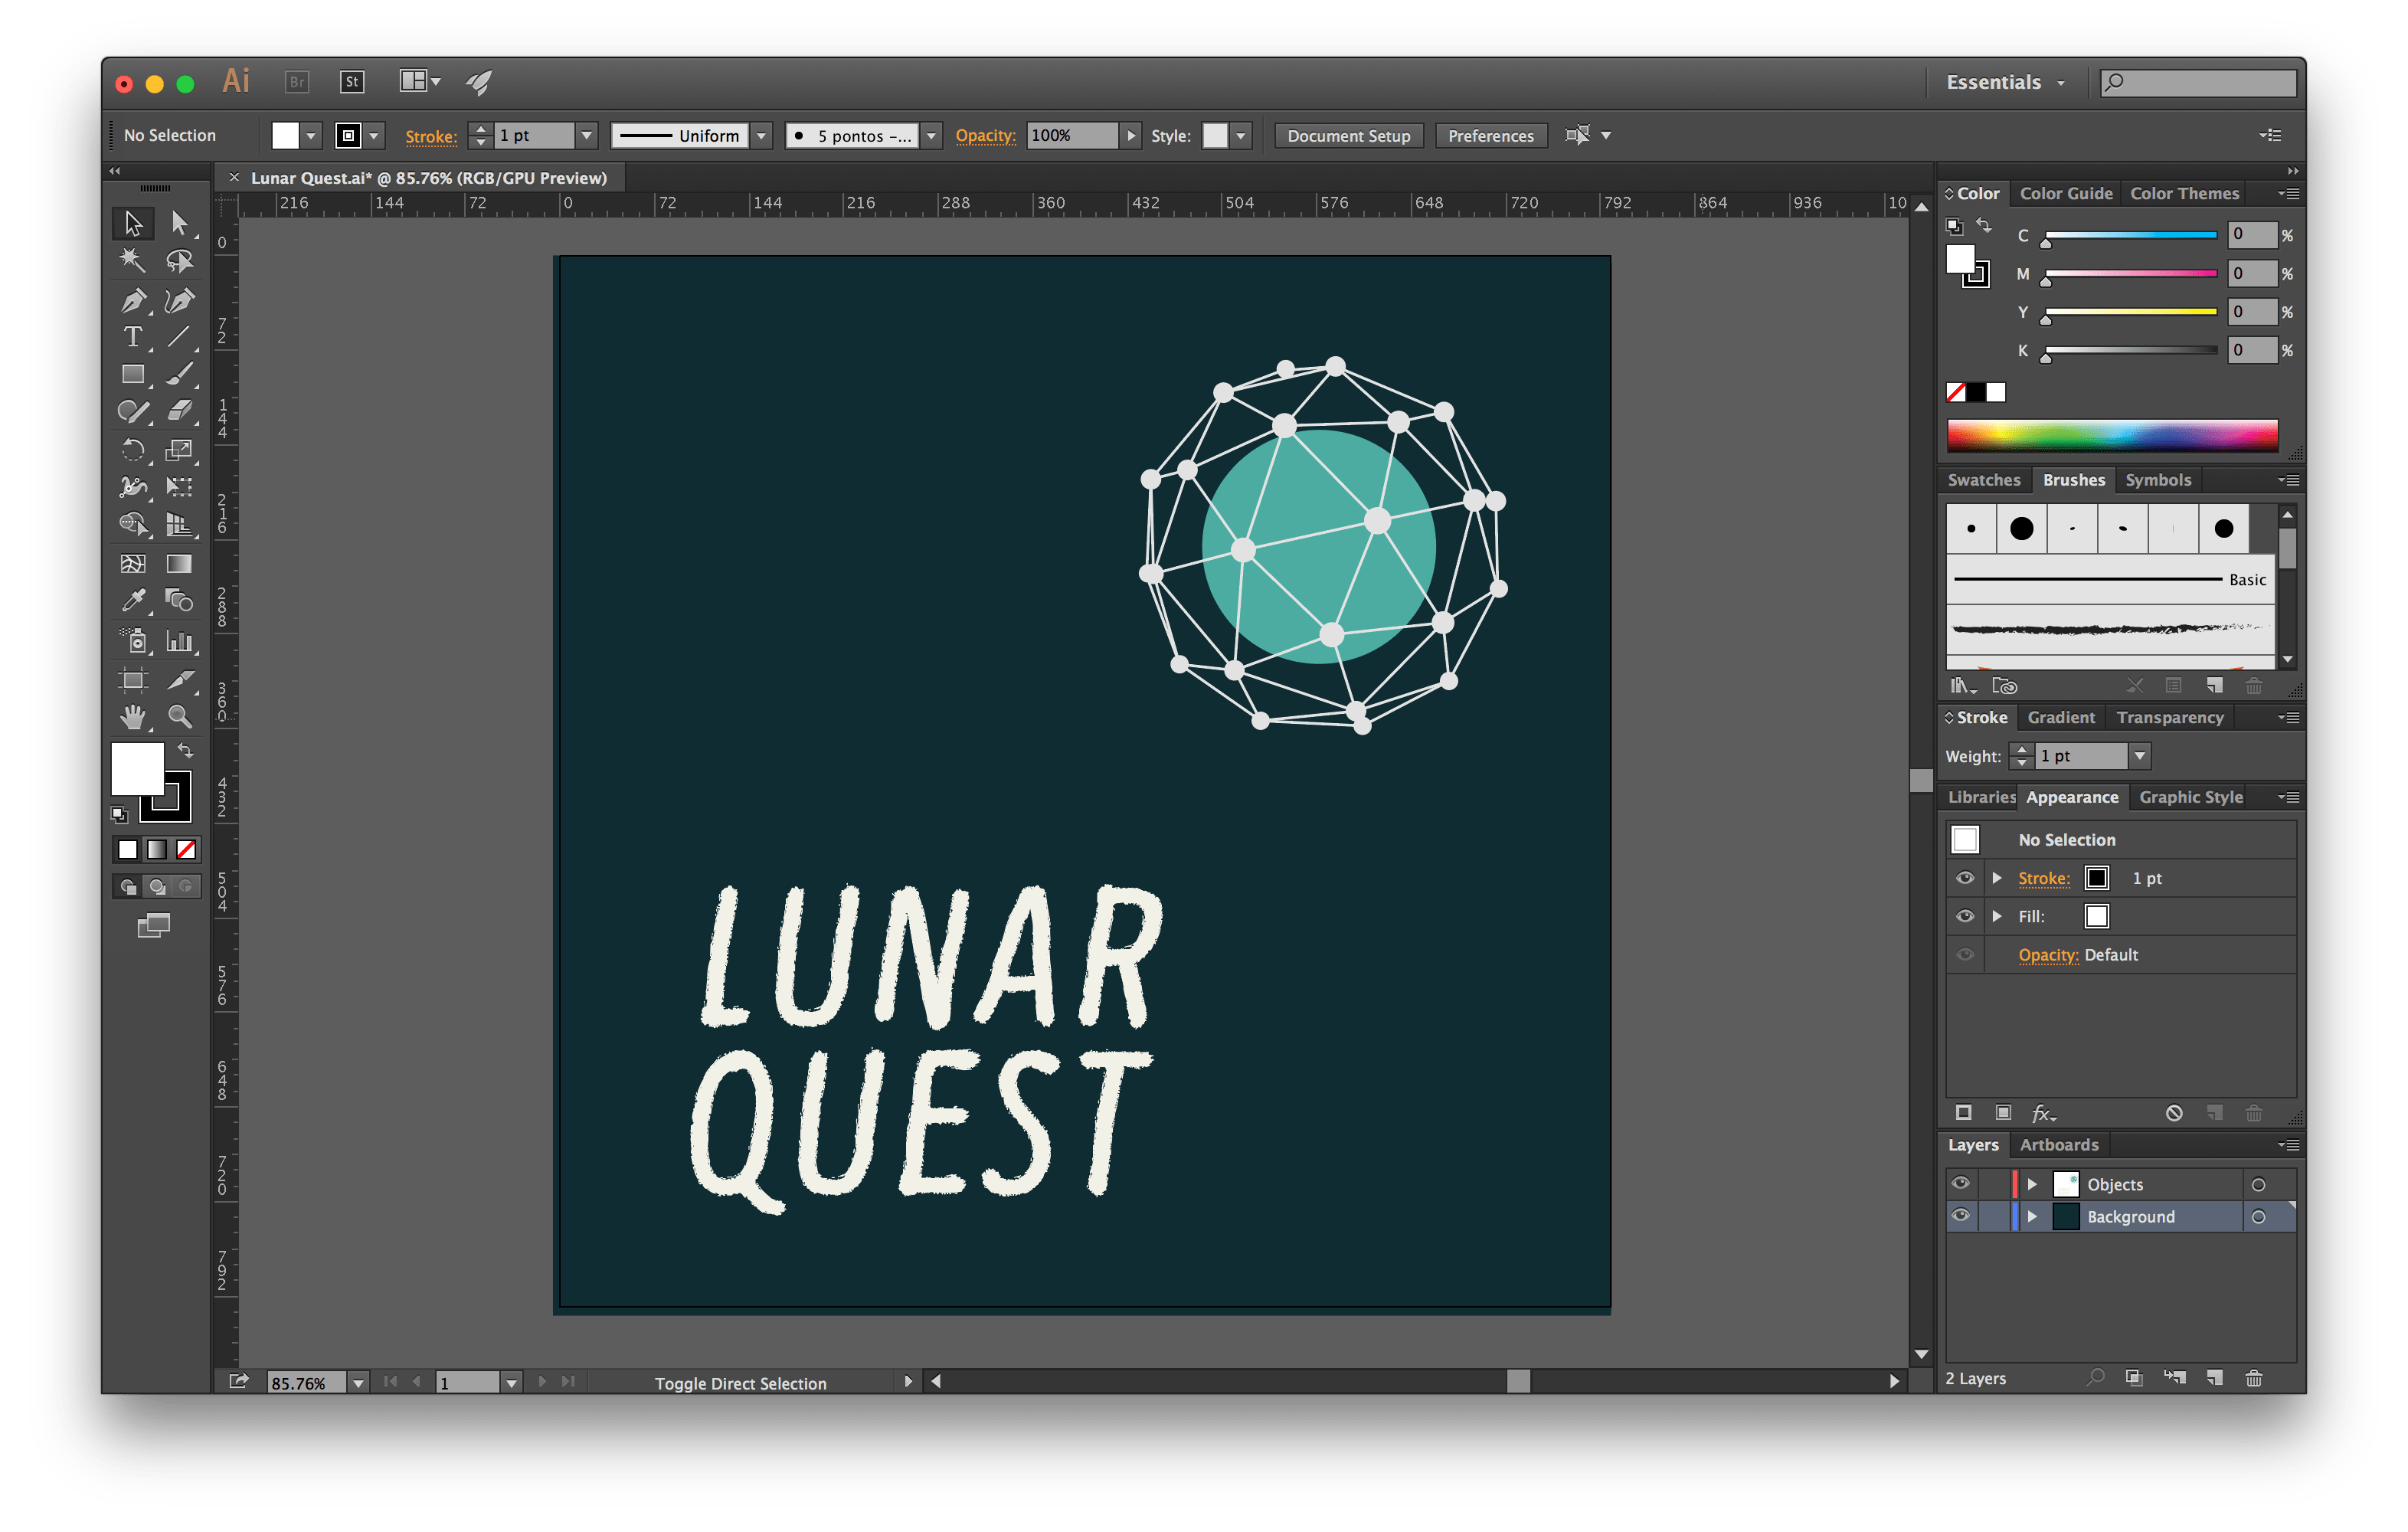Hide the Background layer
Screen dimensions: 2408x1532
click(x=1960, y=1216)
